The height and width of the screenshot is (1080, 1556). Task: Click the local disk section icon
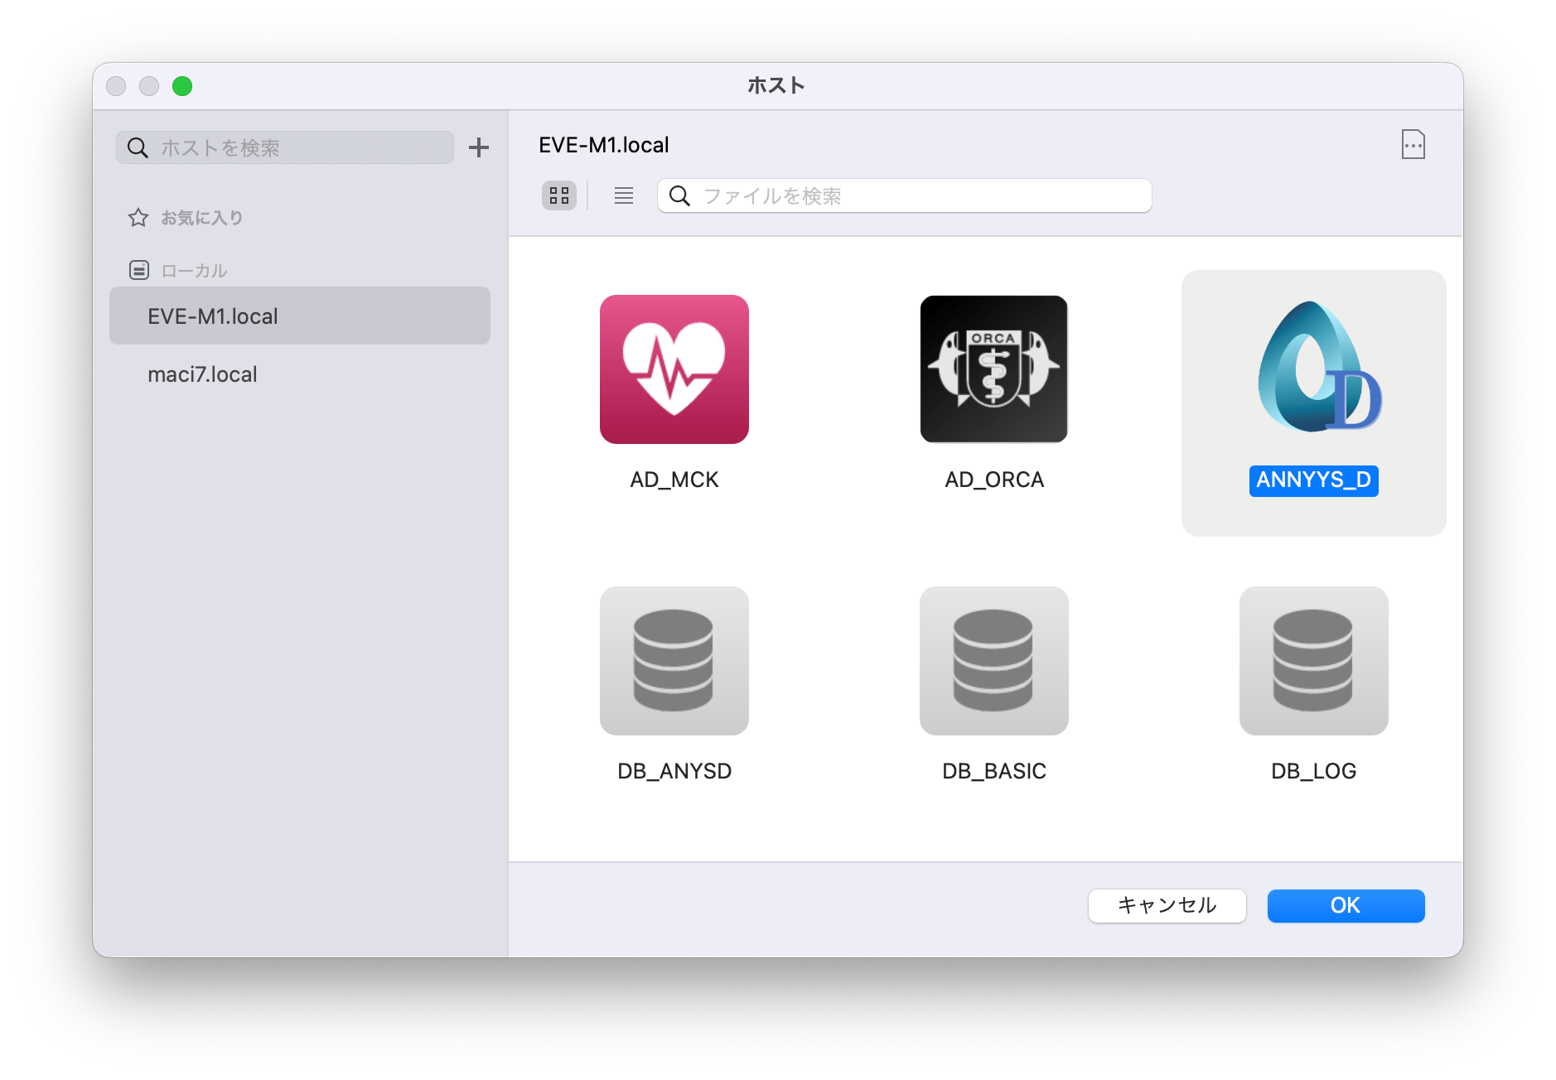tap(139, 271)
